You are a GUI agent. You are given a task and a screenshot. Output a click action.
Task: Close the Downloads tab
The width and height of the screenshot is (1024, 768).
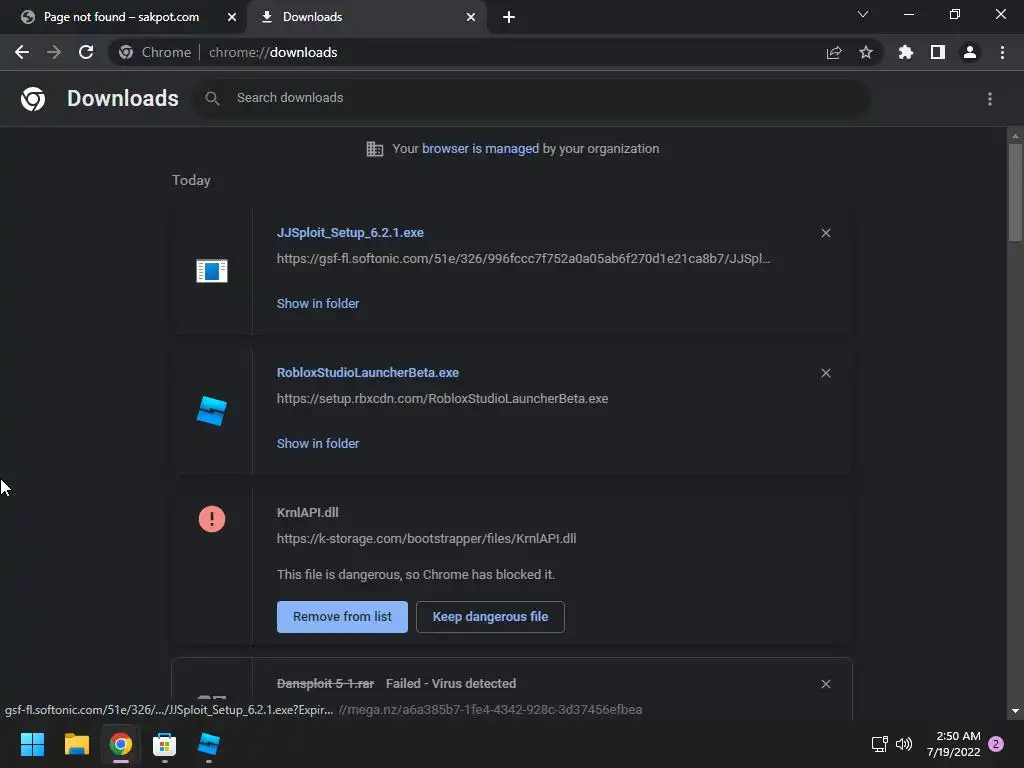pyautogui.click(x=471, y=17)
